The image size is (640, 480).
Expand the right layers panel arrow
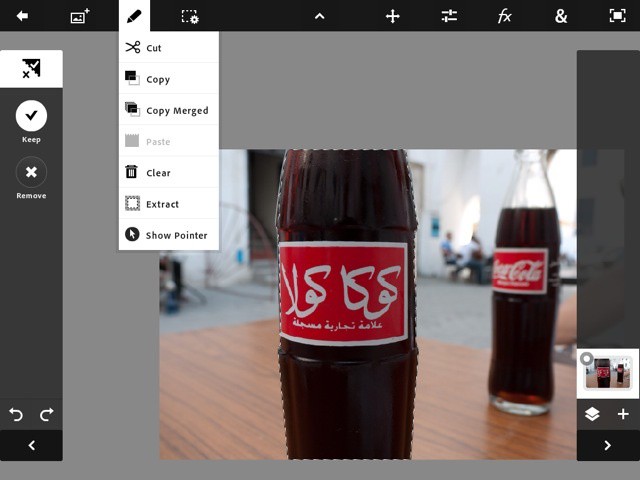[607, 446]
